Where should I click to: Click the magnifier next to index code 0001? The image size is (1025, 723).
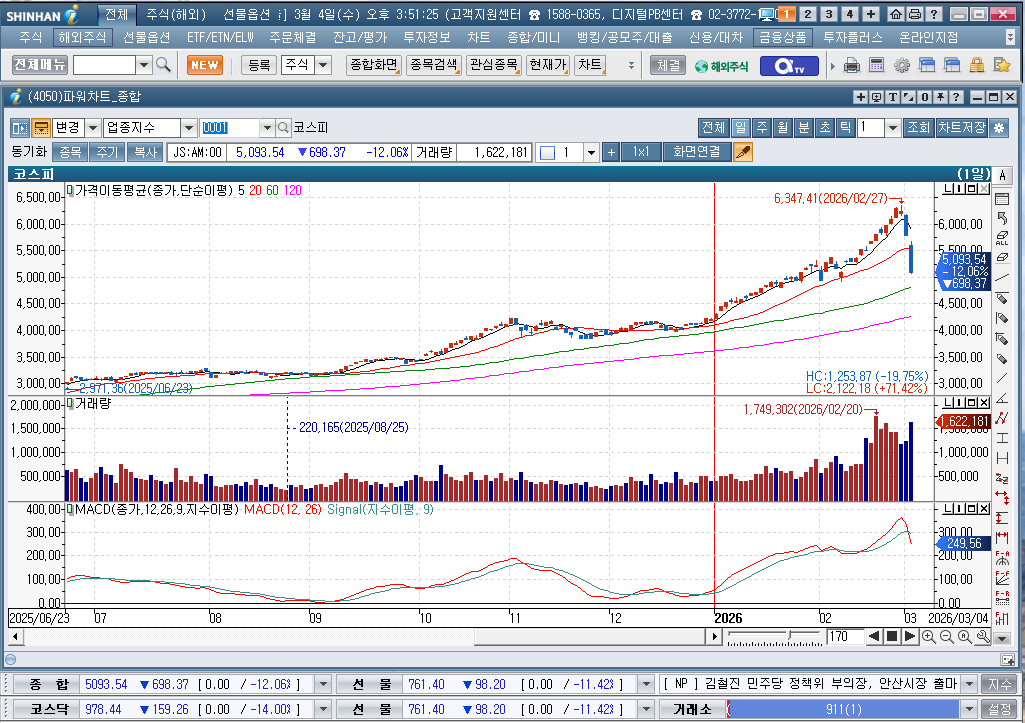283,127
